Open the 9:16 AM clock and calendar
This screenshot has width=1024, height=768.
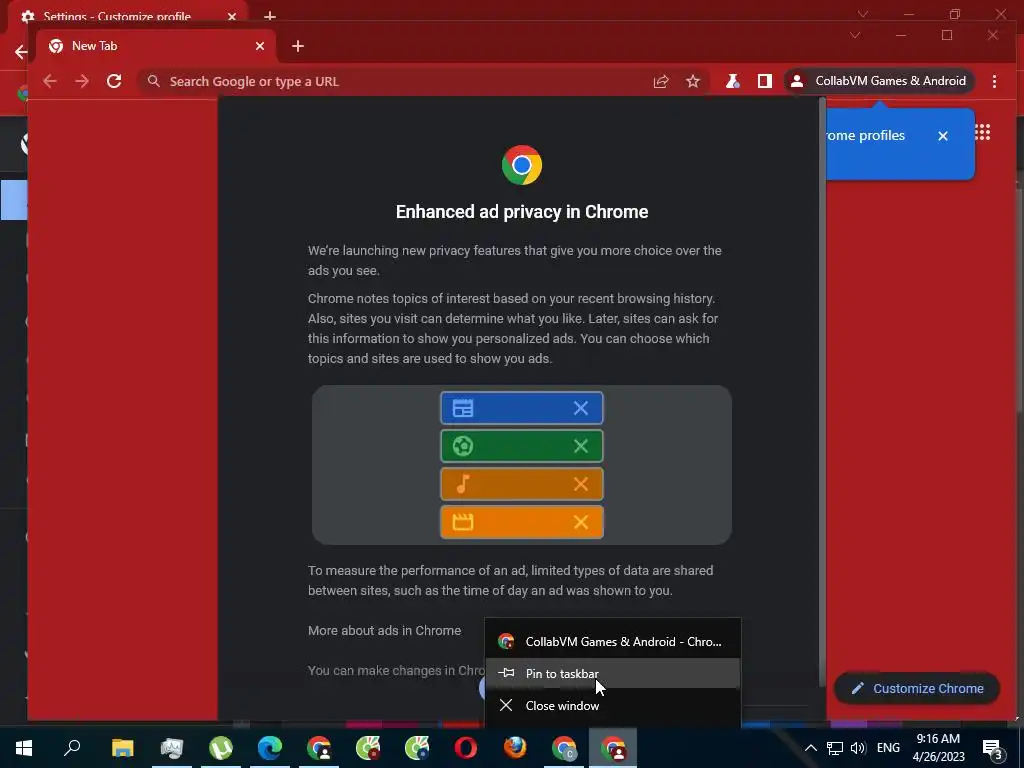pyautogui.click(x=938, y=748)
